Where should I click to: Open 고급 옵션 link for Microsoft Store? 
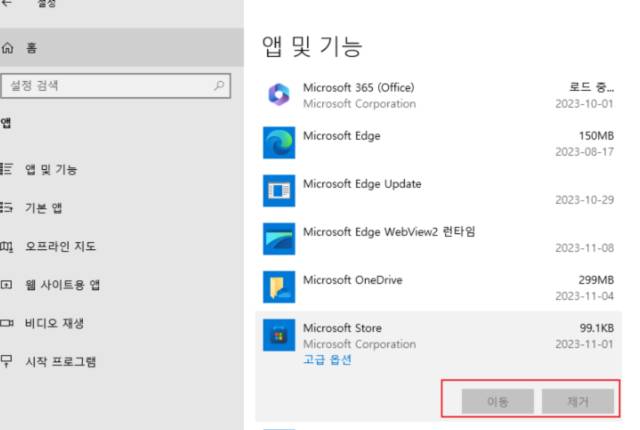click(327, 360)
